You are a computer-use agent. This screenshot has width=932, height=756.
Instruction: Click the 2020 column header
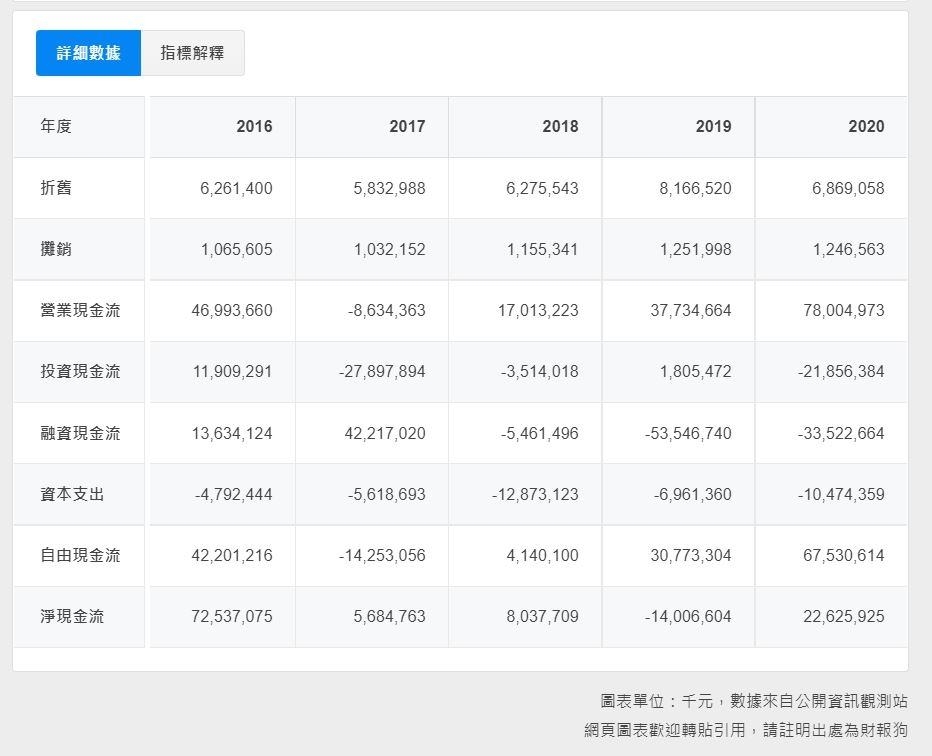point(866,126)
